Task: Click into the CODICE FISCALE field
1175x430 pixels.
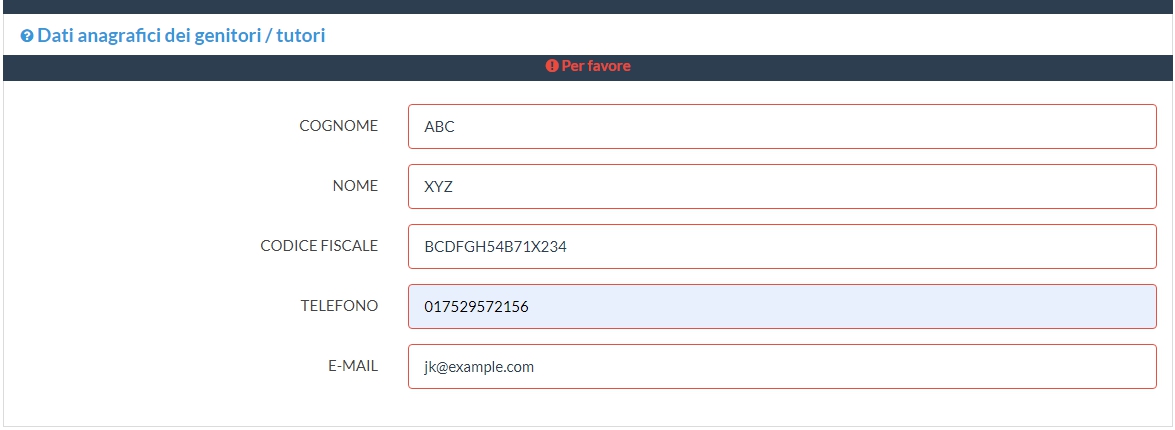Action: 782,247
